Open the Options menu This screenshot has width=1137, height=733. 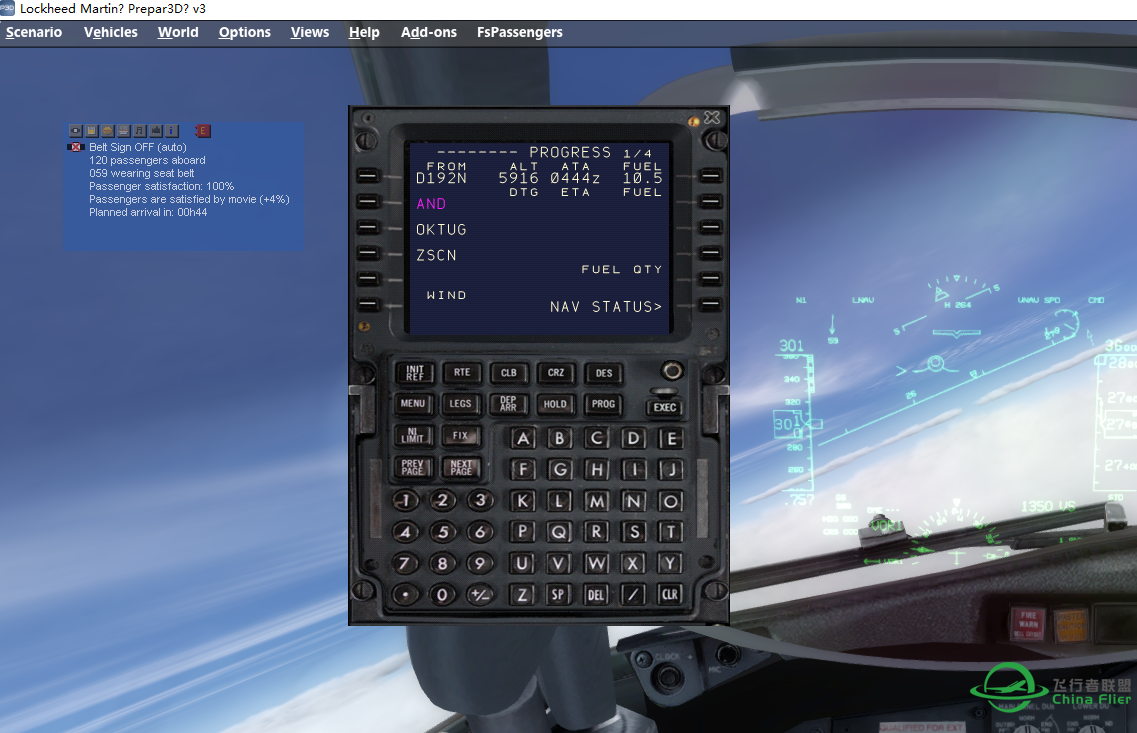click(x=244, y=32)
